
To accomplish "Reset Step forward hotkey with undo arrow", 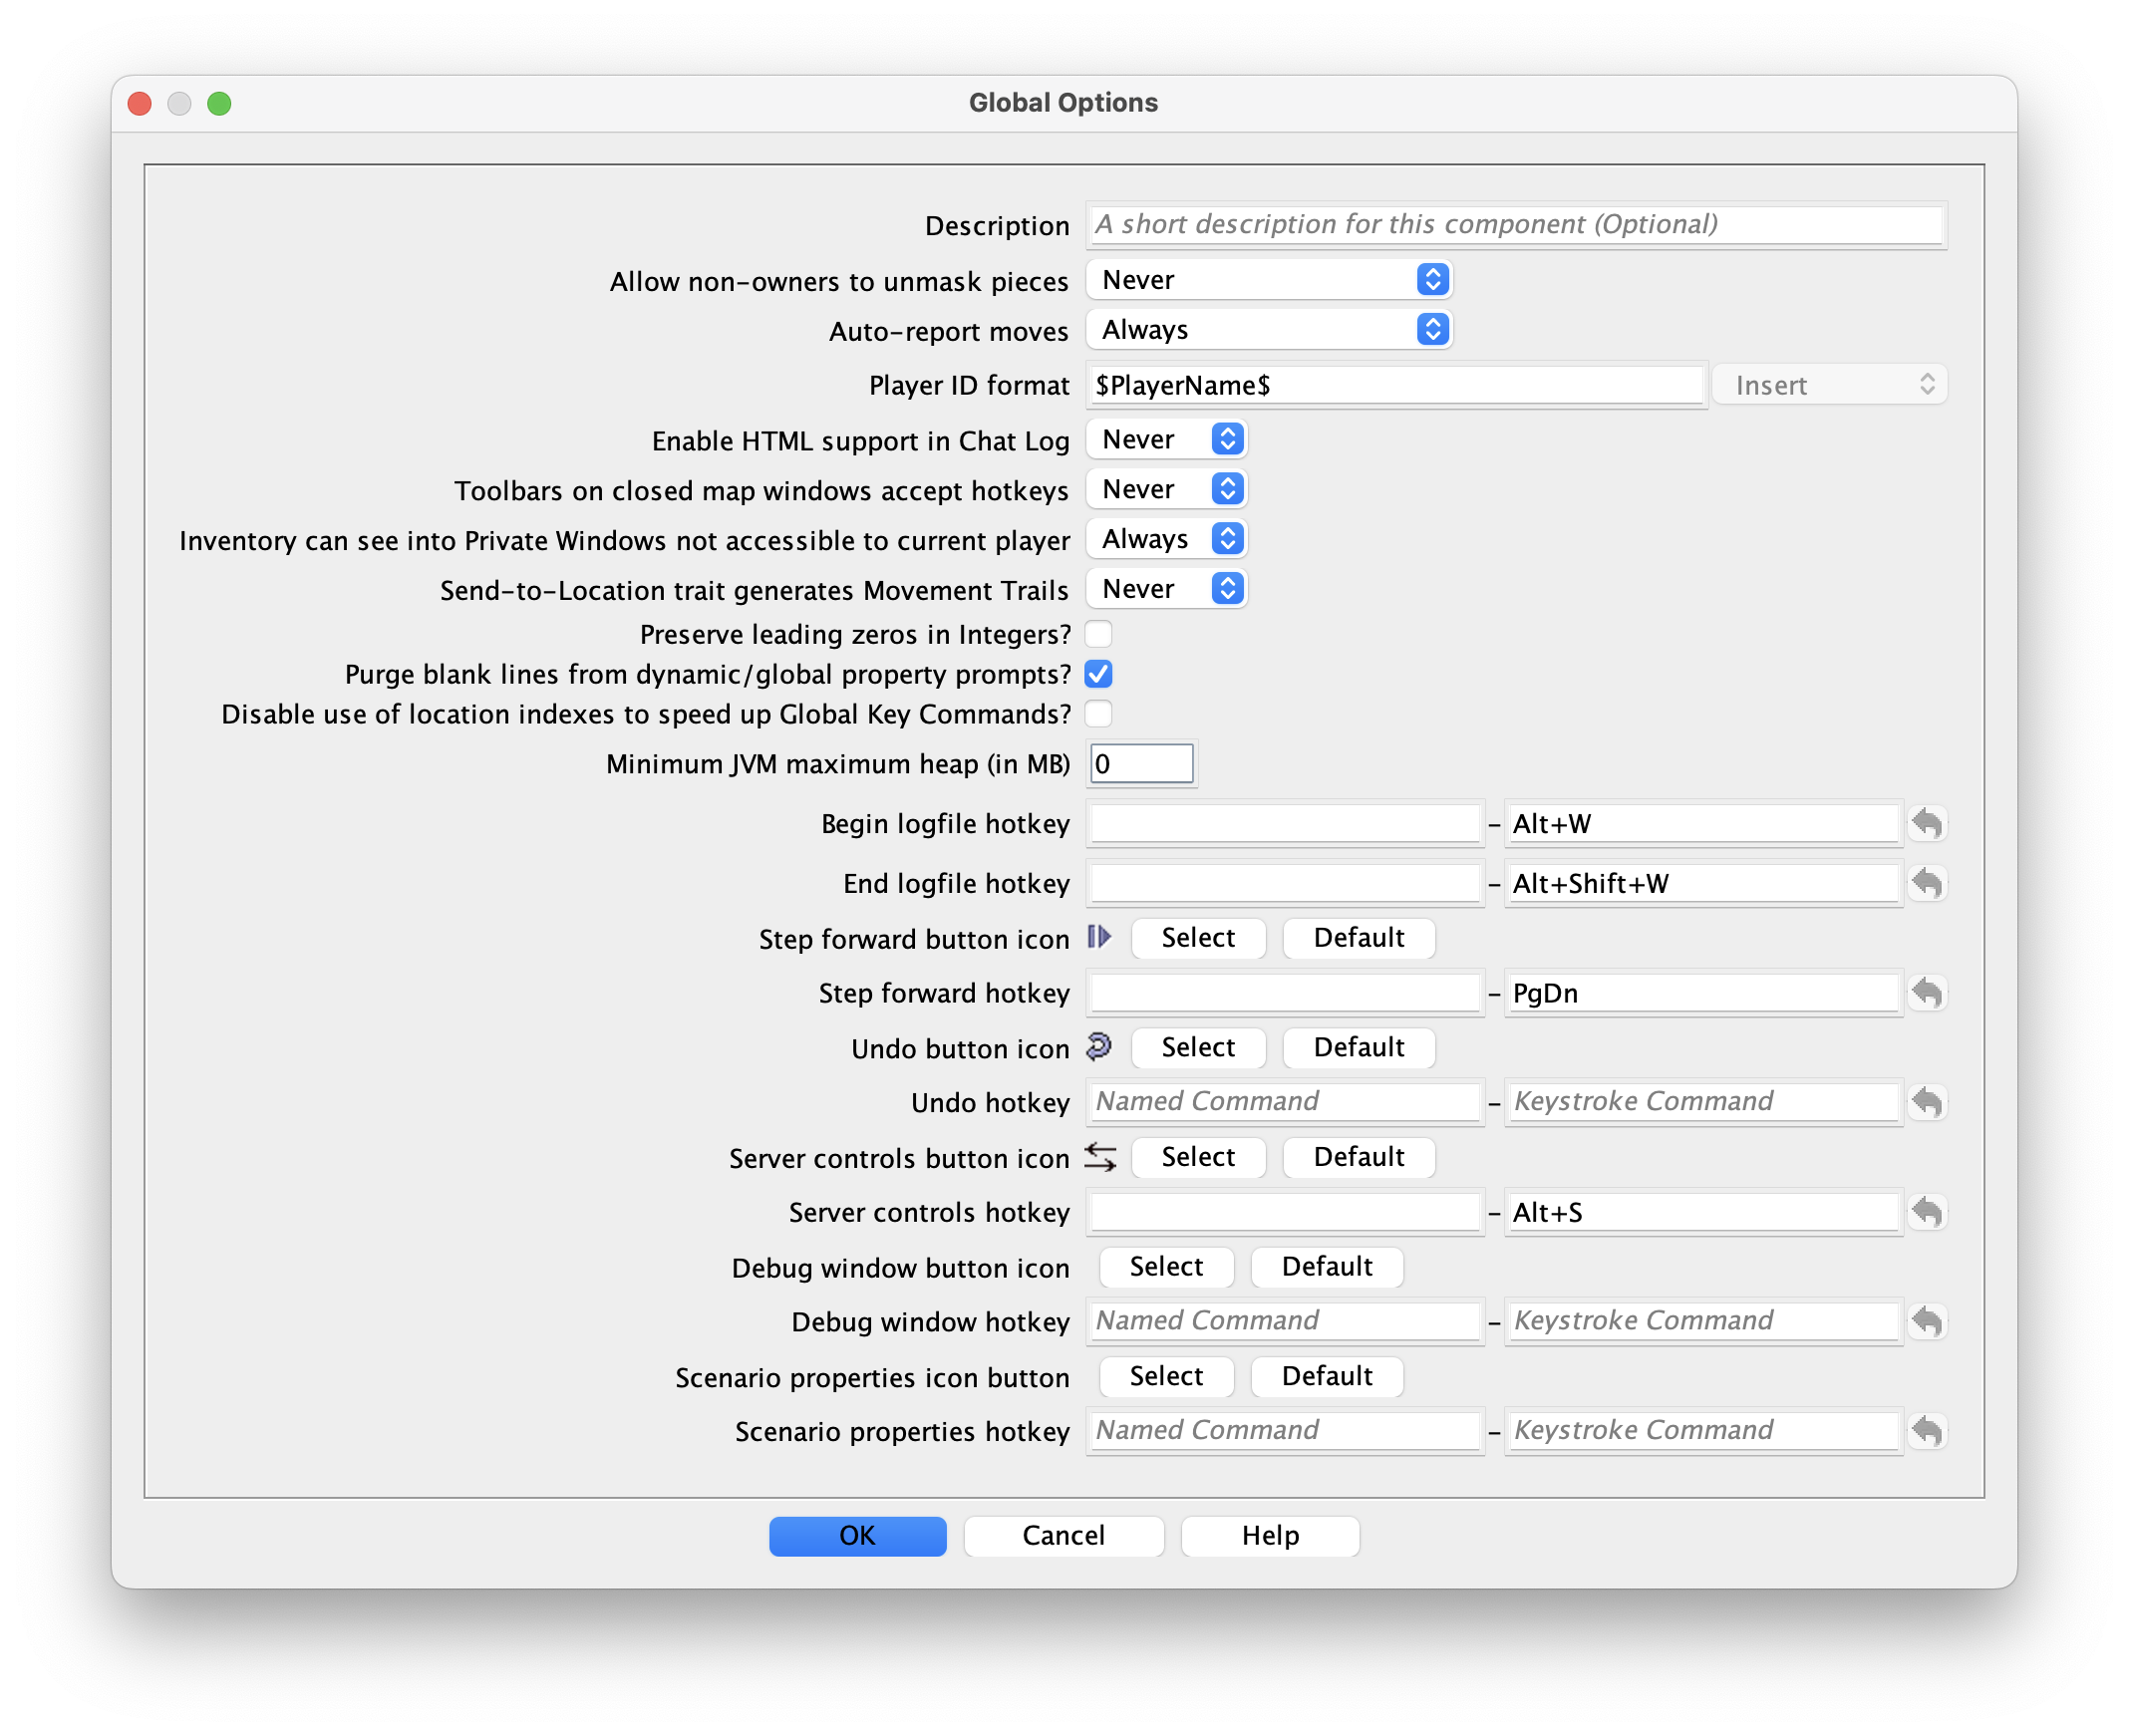I will point(1926,993).
